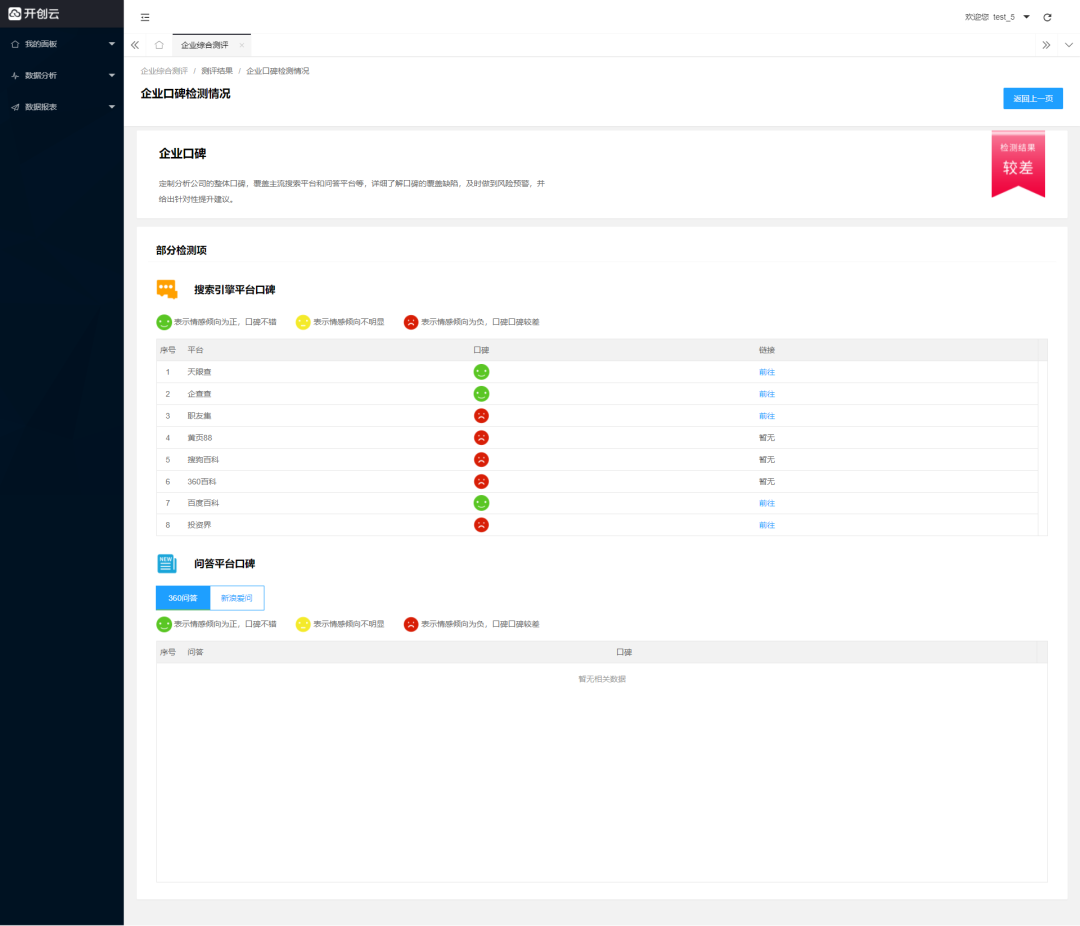Switch to 新浪爱问 tab

pyautogui.click(x=237, y=598)
